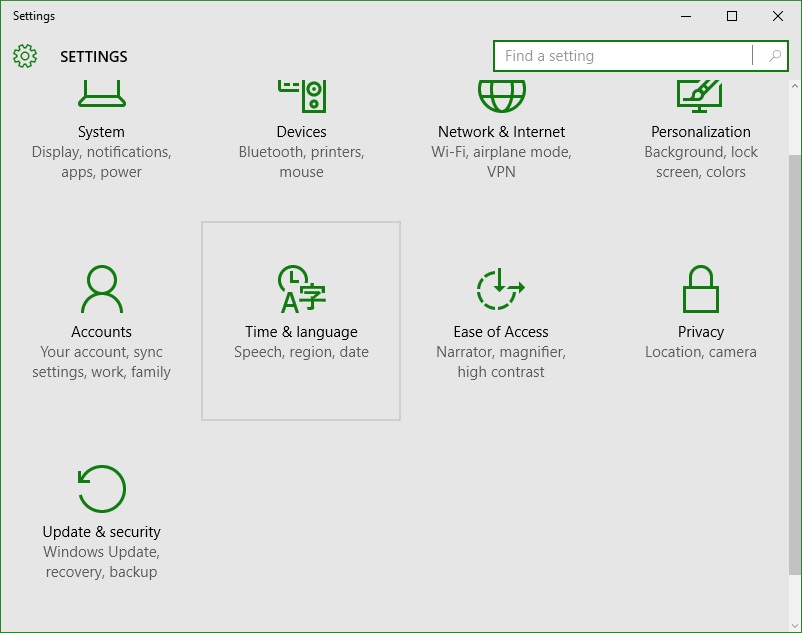Click the scrollbar up arrow

tap(795, 86)
